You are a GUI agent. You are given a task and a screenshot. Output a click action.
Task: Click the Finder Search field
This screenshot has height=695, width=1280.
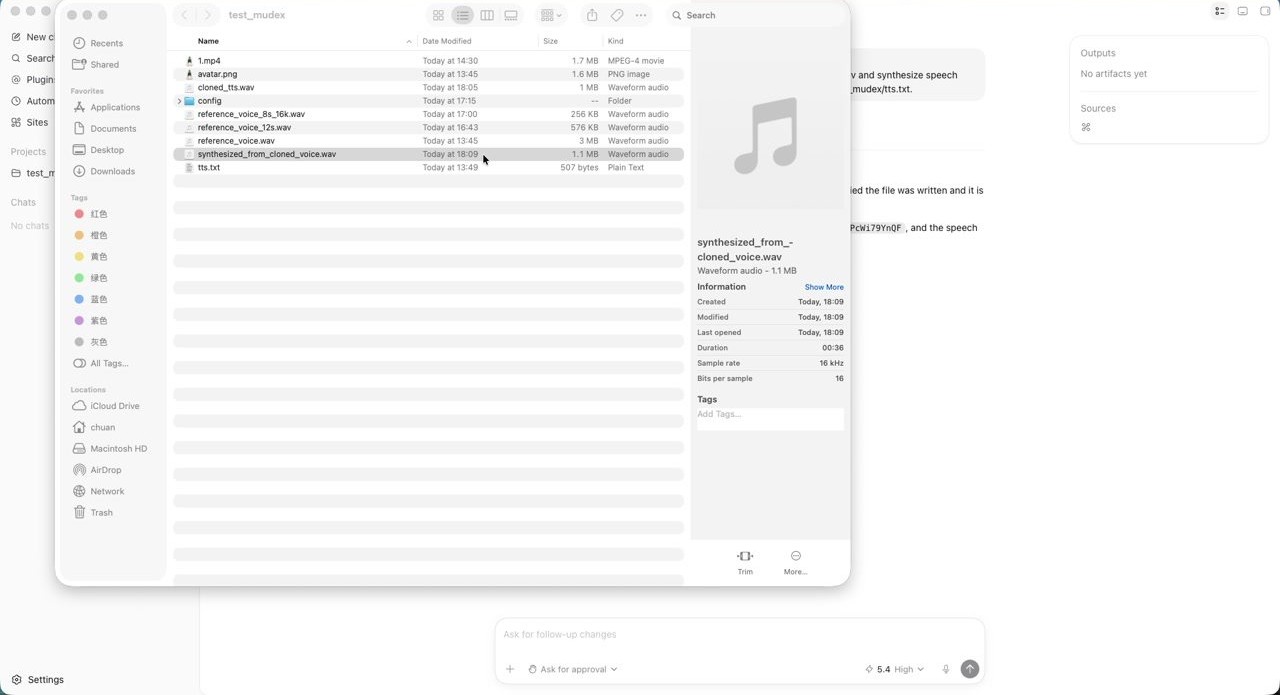pyautogui.click(x=755, y=15)
